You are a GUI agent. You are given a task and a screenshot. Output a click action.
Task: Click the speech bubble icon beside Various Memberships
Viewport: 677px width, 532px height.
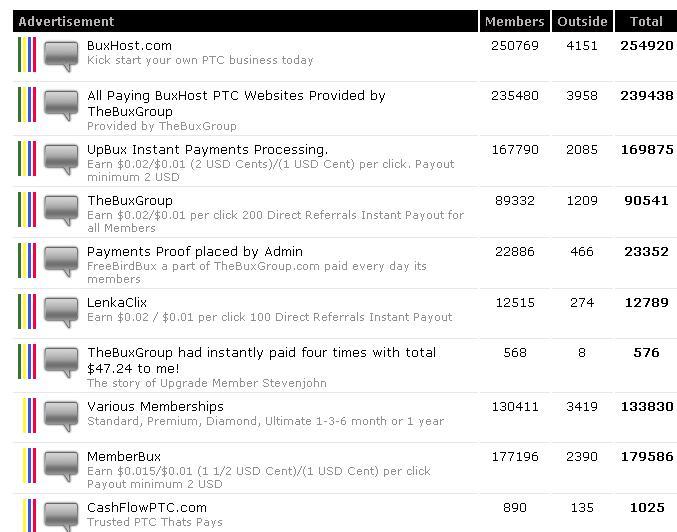(61, 415)
